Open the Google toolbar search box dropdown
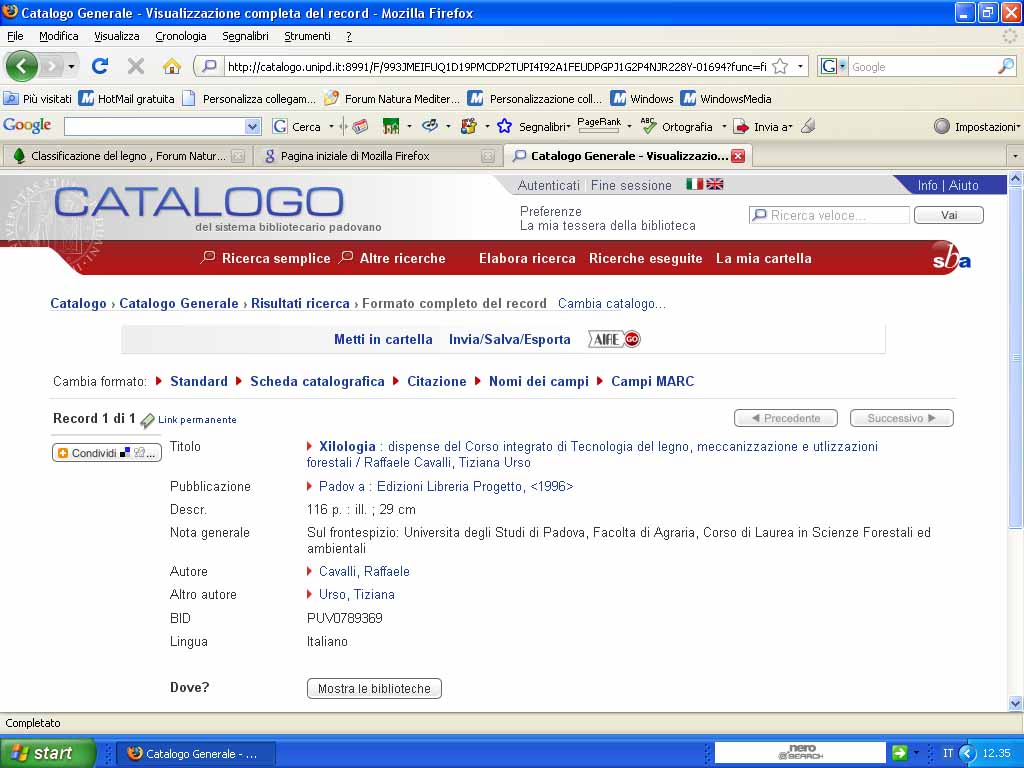The width and height of the screenshot is (1024, 768). [253, 126]
